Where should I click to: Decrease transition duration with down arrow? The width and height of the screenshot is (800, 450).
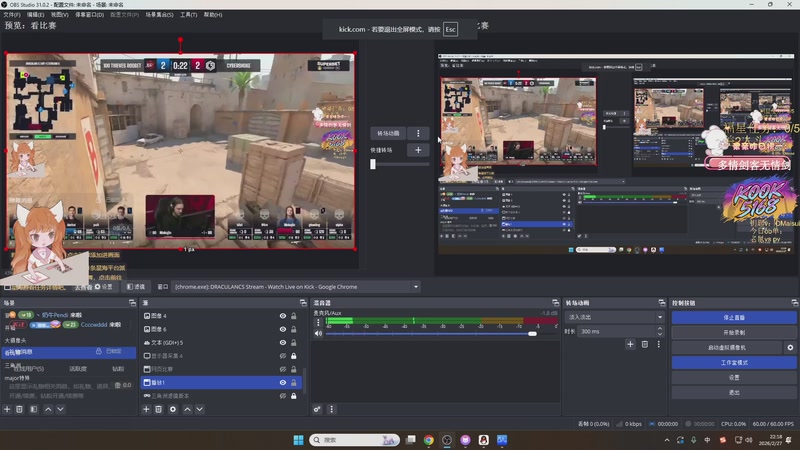tap(660, 334)
